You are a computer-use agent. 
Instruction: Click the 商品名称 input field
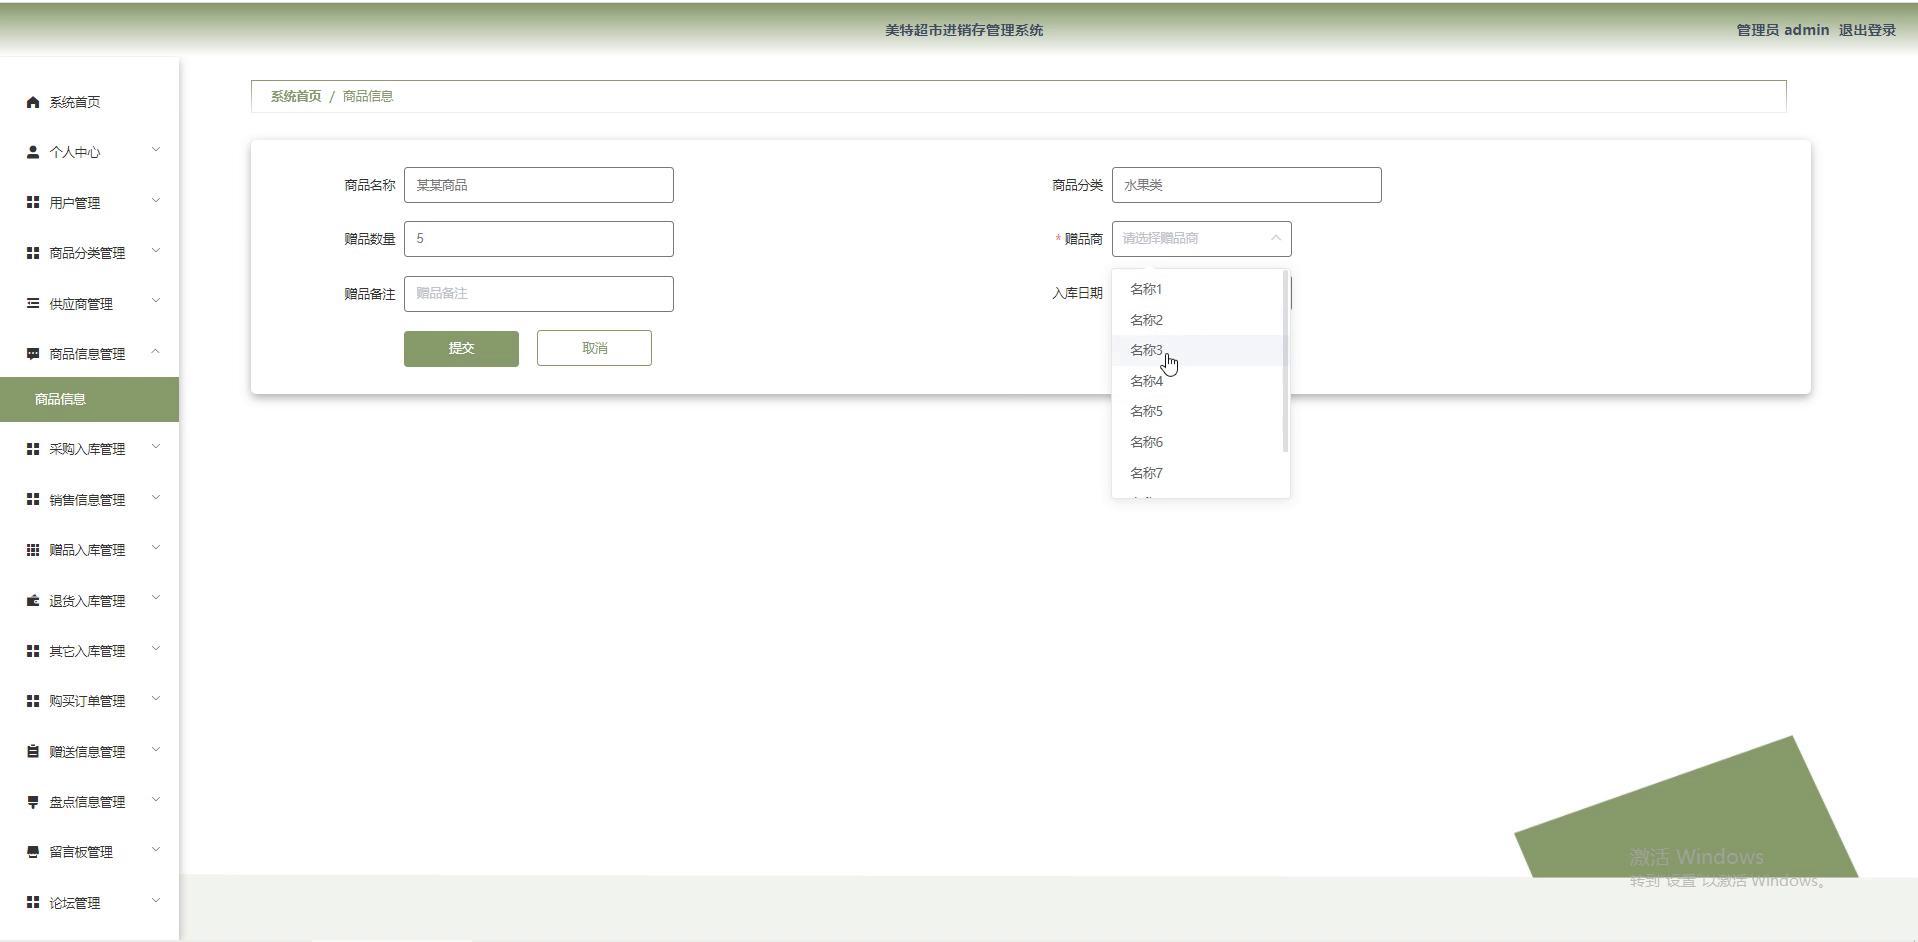click(x=539, y=185)
